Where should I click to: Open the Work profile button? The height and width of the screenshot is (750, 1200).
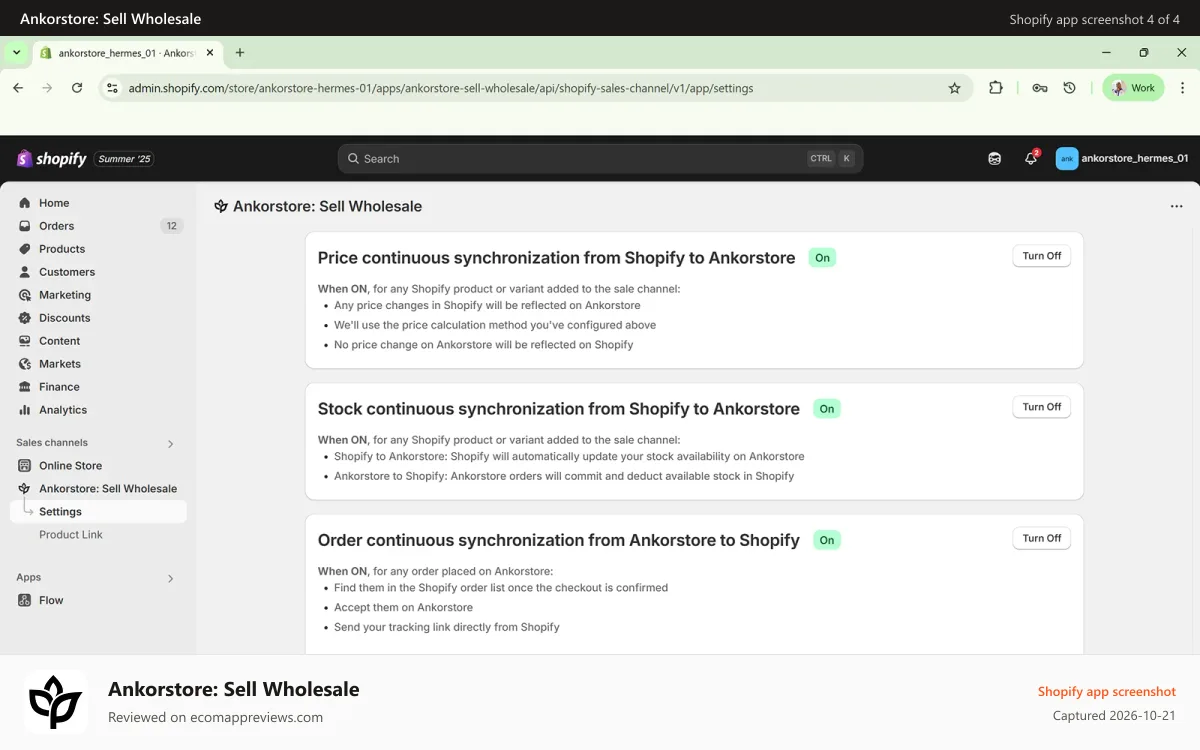pos(1134,88)
